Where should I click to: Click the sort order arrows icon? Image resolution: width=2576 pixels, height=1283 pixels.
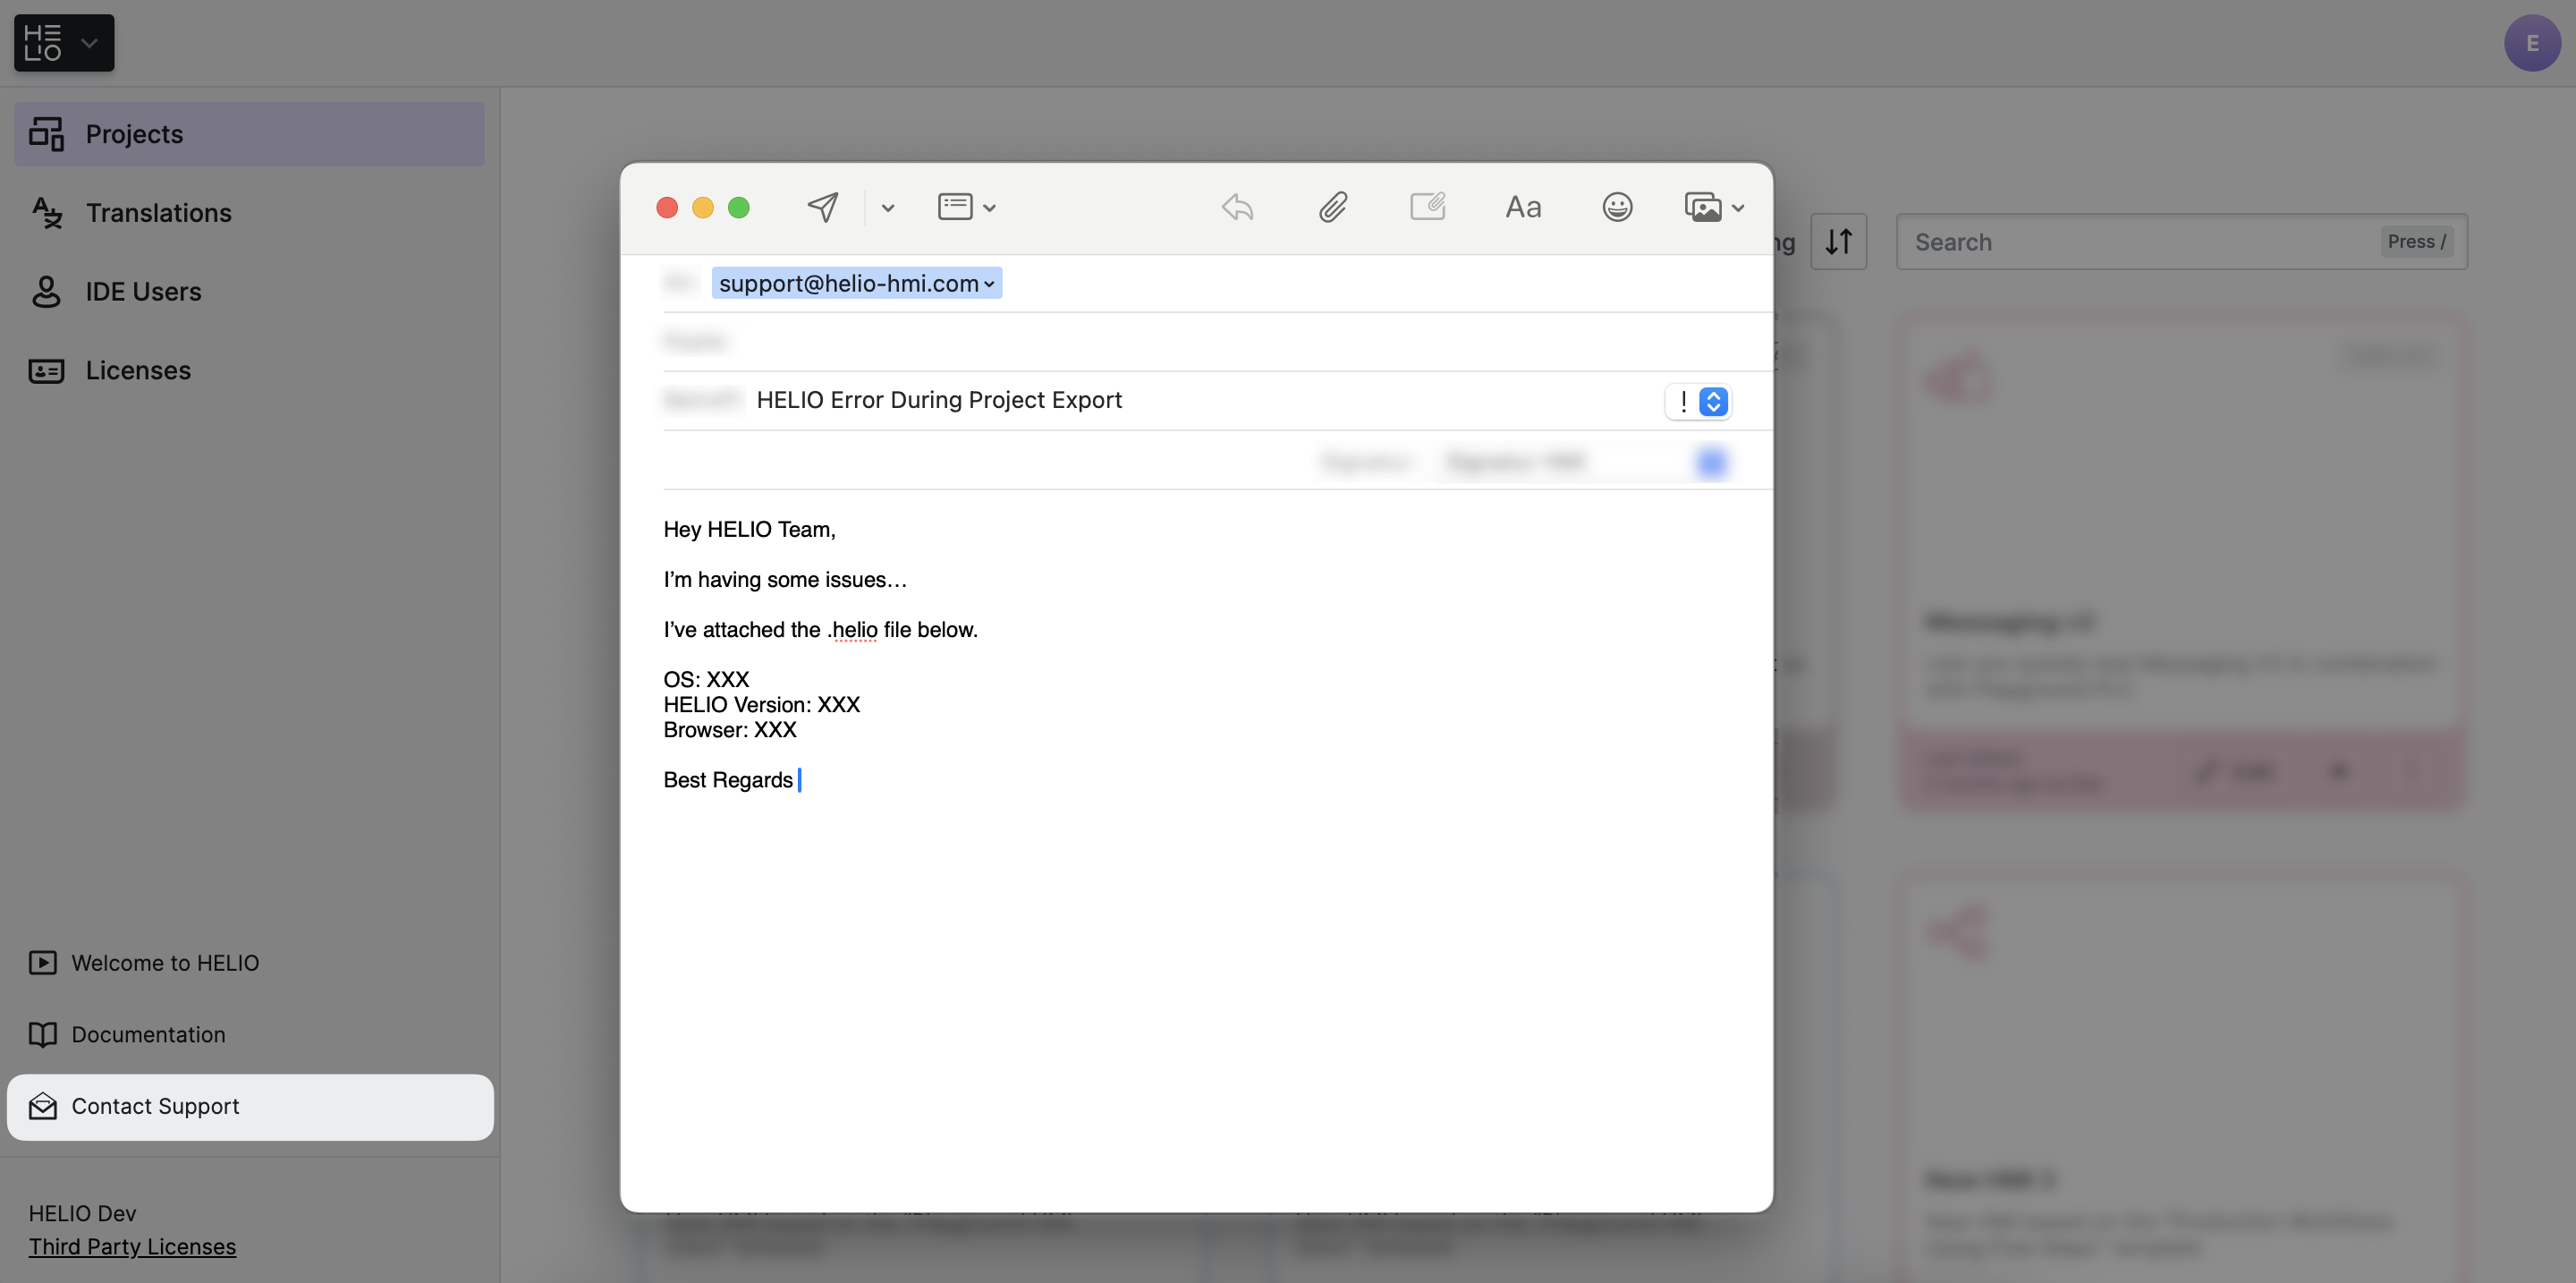pyautogui.click(x=1838, y=241)
